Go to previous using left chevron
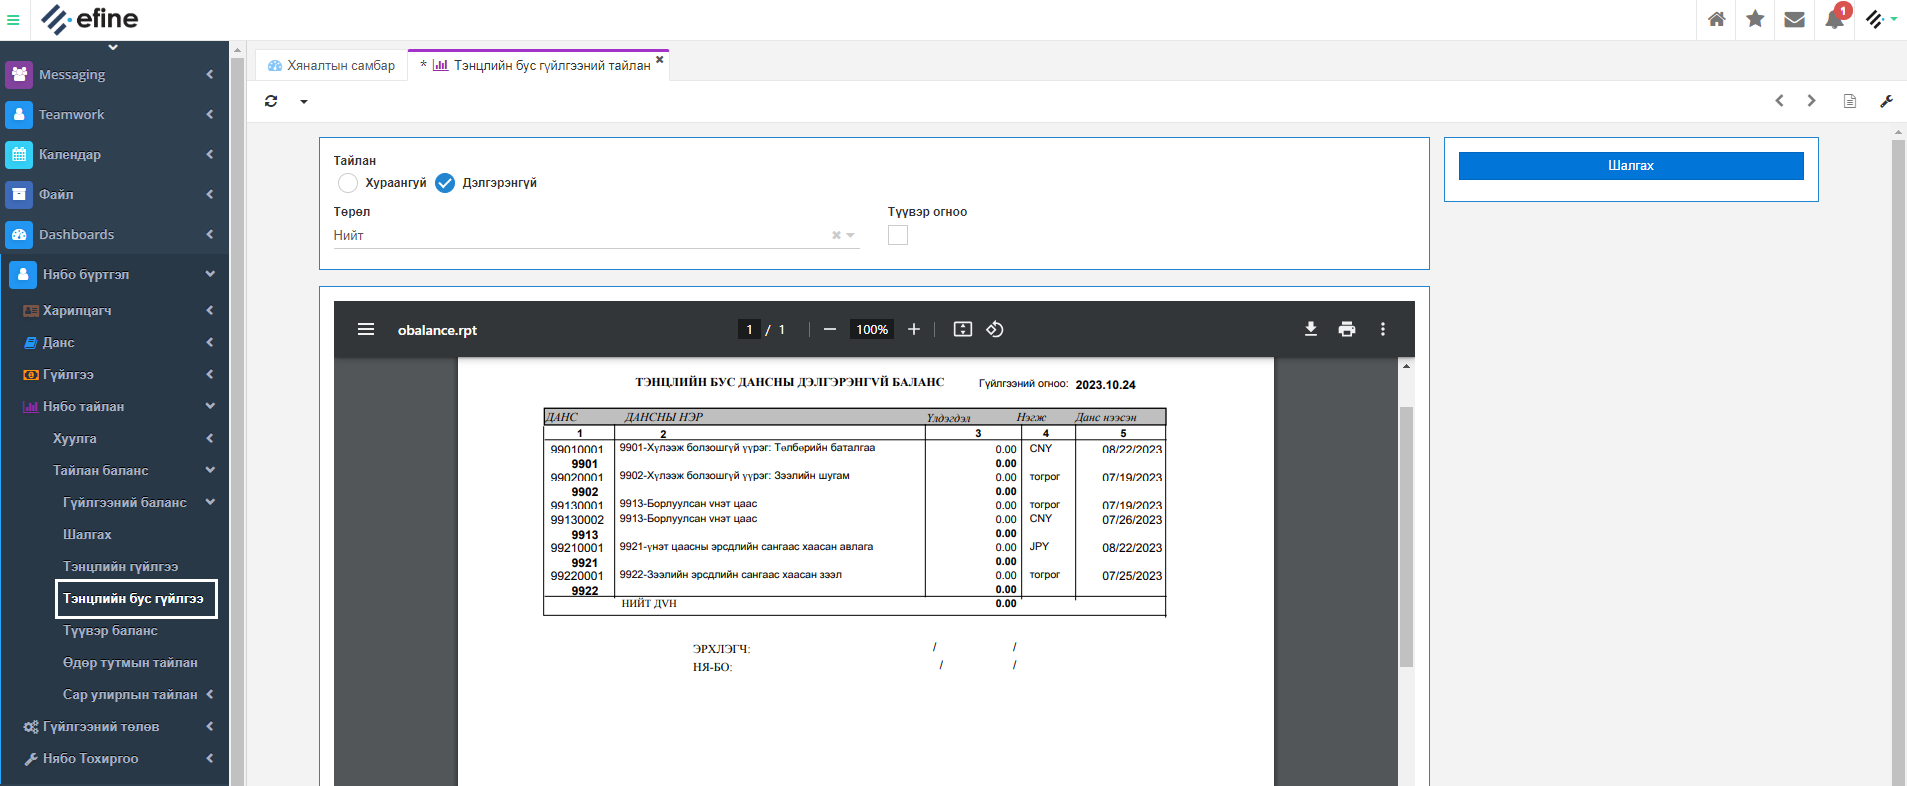1907x786 pixels. point(1779,101)
